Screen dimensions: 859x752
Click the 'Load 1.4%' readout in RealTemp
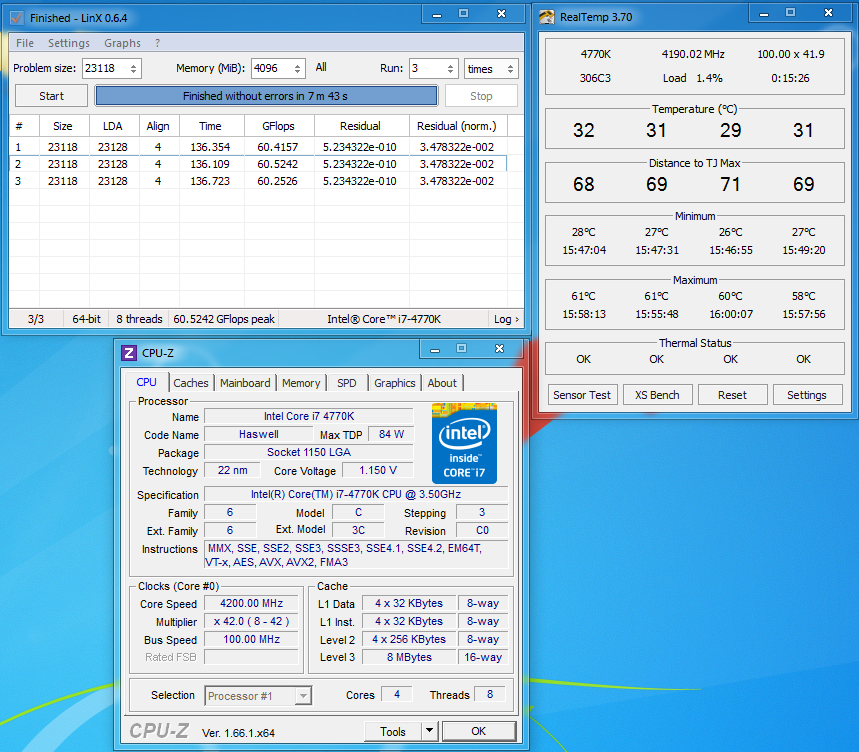692,78
